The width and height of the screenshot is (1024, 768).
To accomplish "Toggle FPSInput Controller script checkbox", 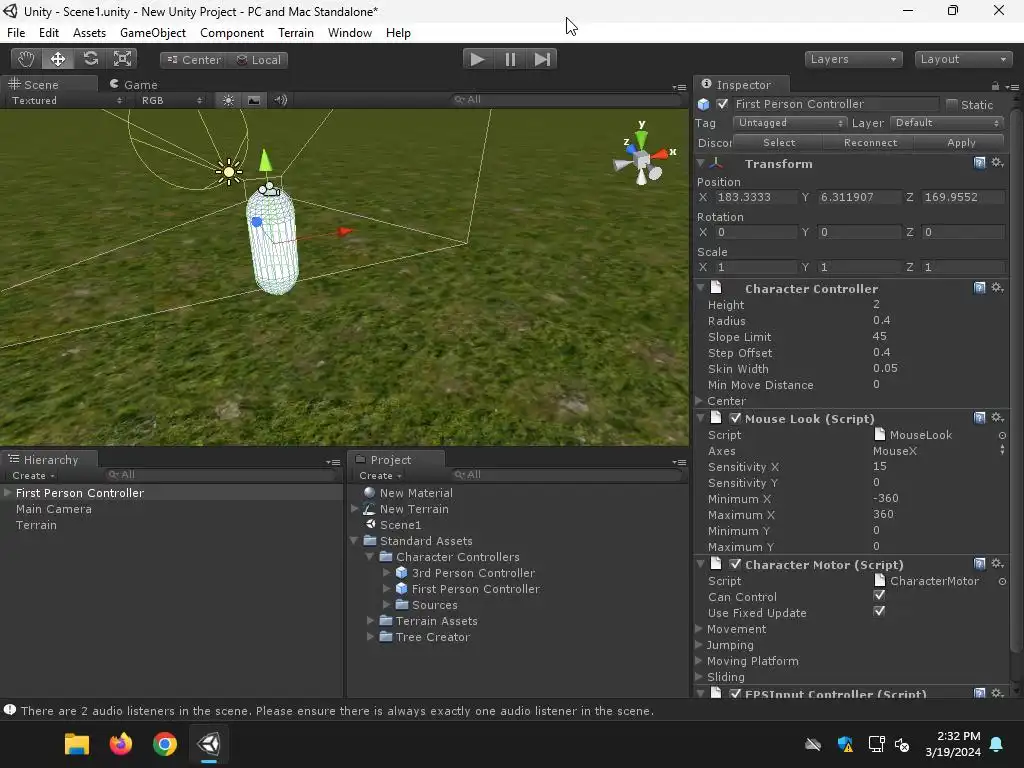I will (x=735, y=694).
